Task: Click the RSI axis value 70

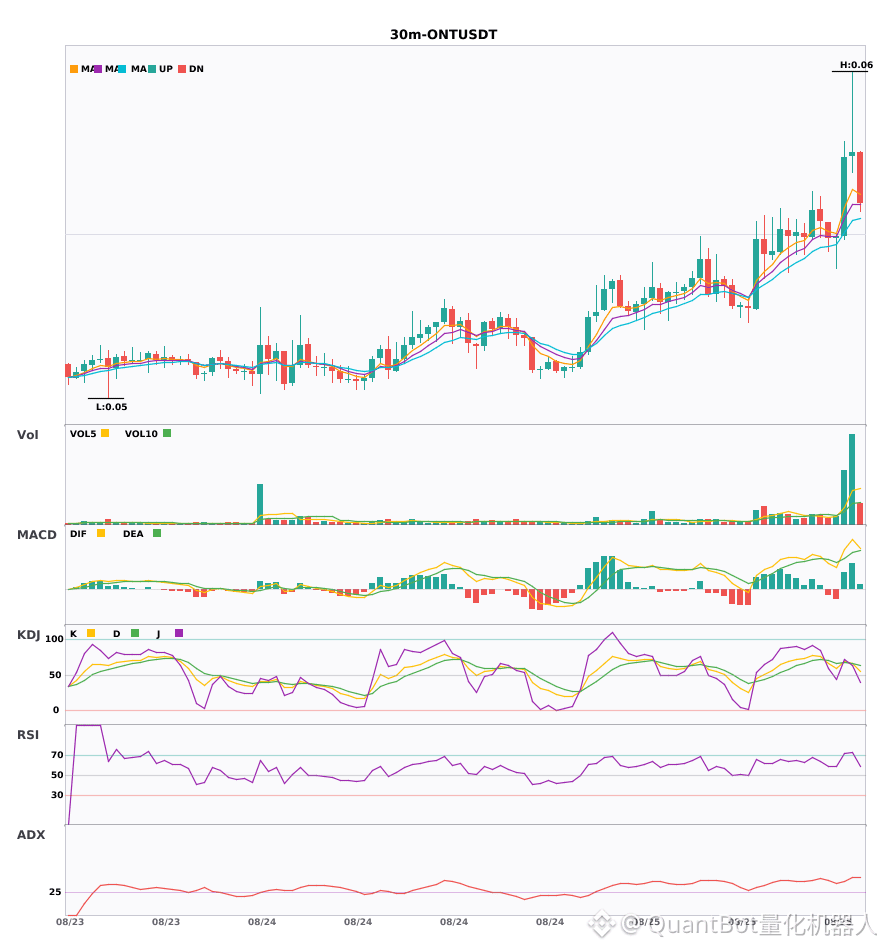Action: pyautogui.click(x=57, y=755)
